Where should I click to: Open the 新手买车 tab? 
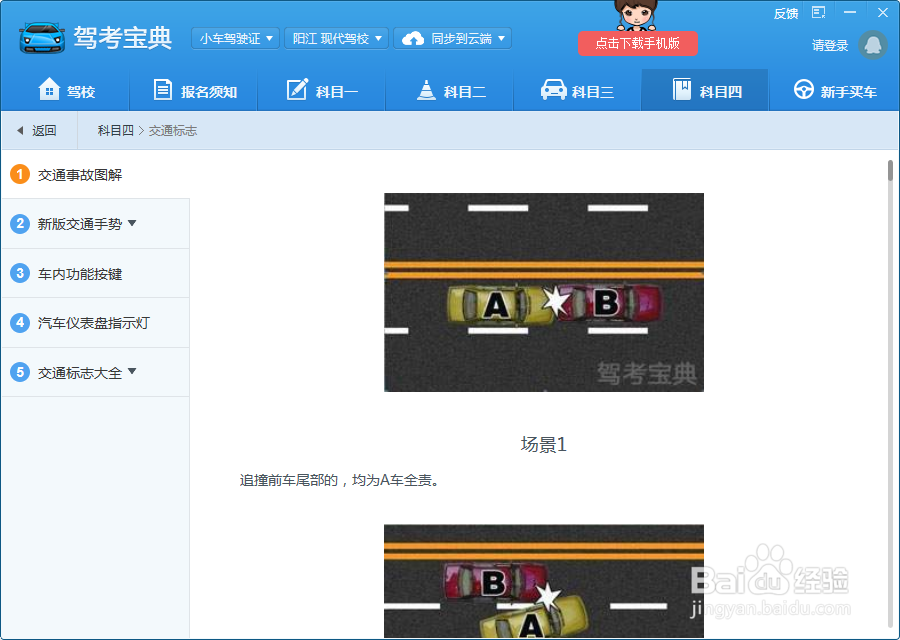(834, 90)
